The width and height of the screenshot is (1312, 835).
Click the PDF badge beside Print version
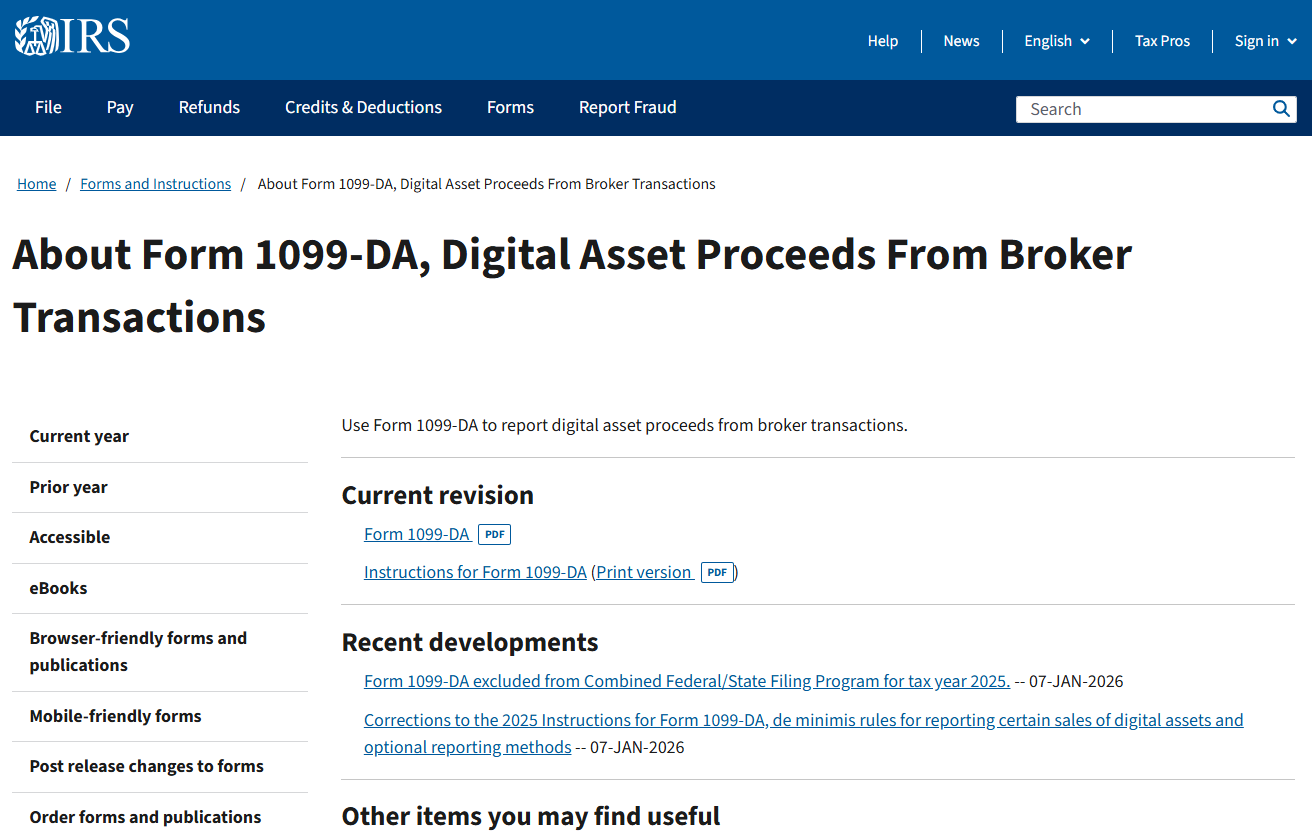pyautogui.click(x=717, y=573)
